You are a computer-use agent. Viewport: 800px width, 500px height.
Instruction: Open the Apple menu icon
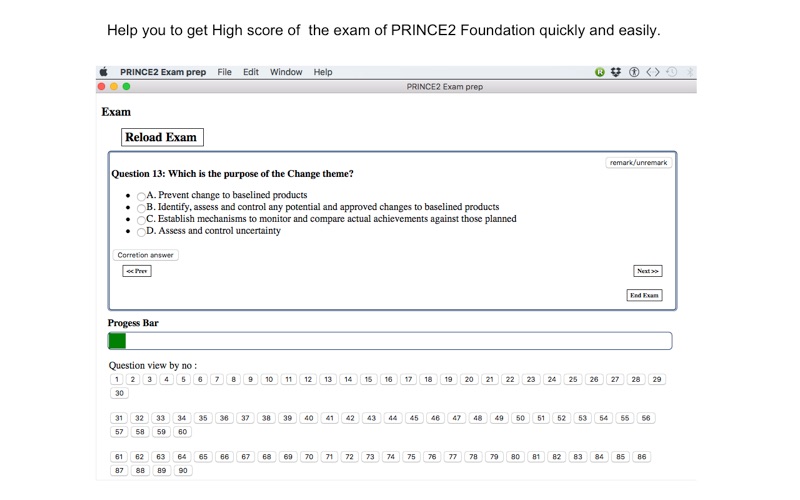click(x=104, y=71)
